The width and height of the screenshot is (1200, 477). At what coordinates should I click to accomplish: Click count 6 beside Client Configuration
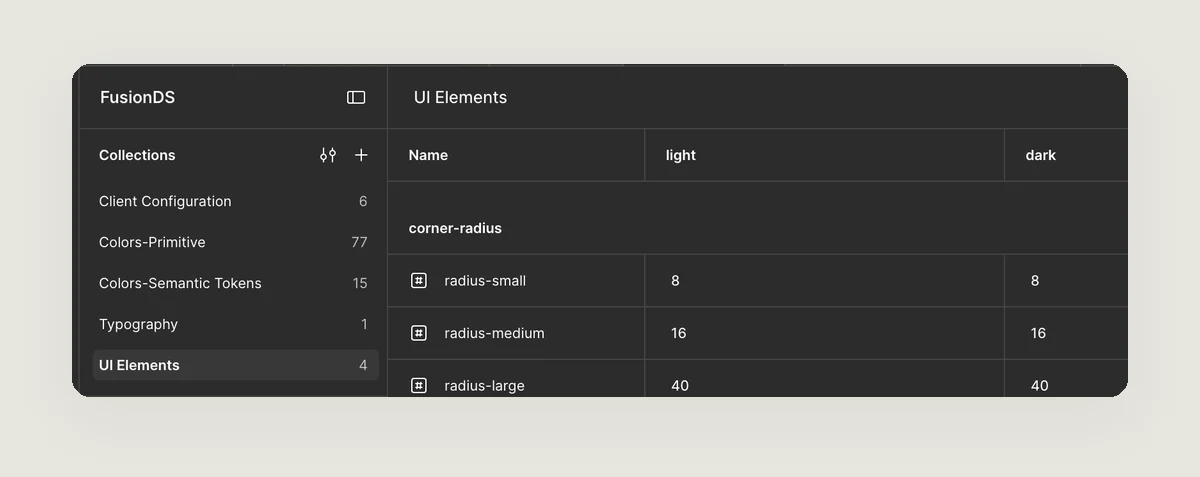[x=363, y=201]
